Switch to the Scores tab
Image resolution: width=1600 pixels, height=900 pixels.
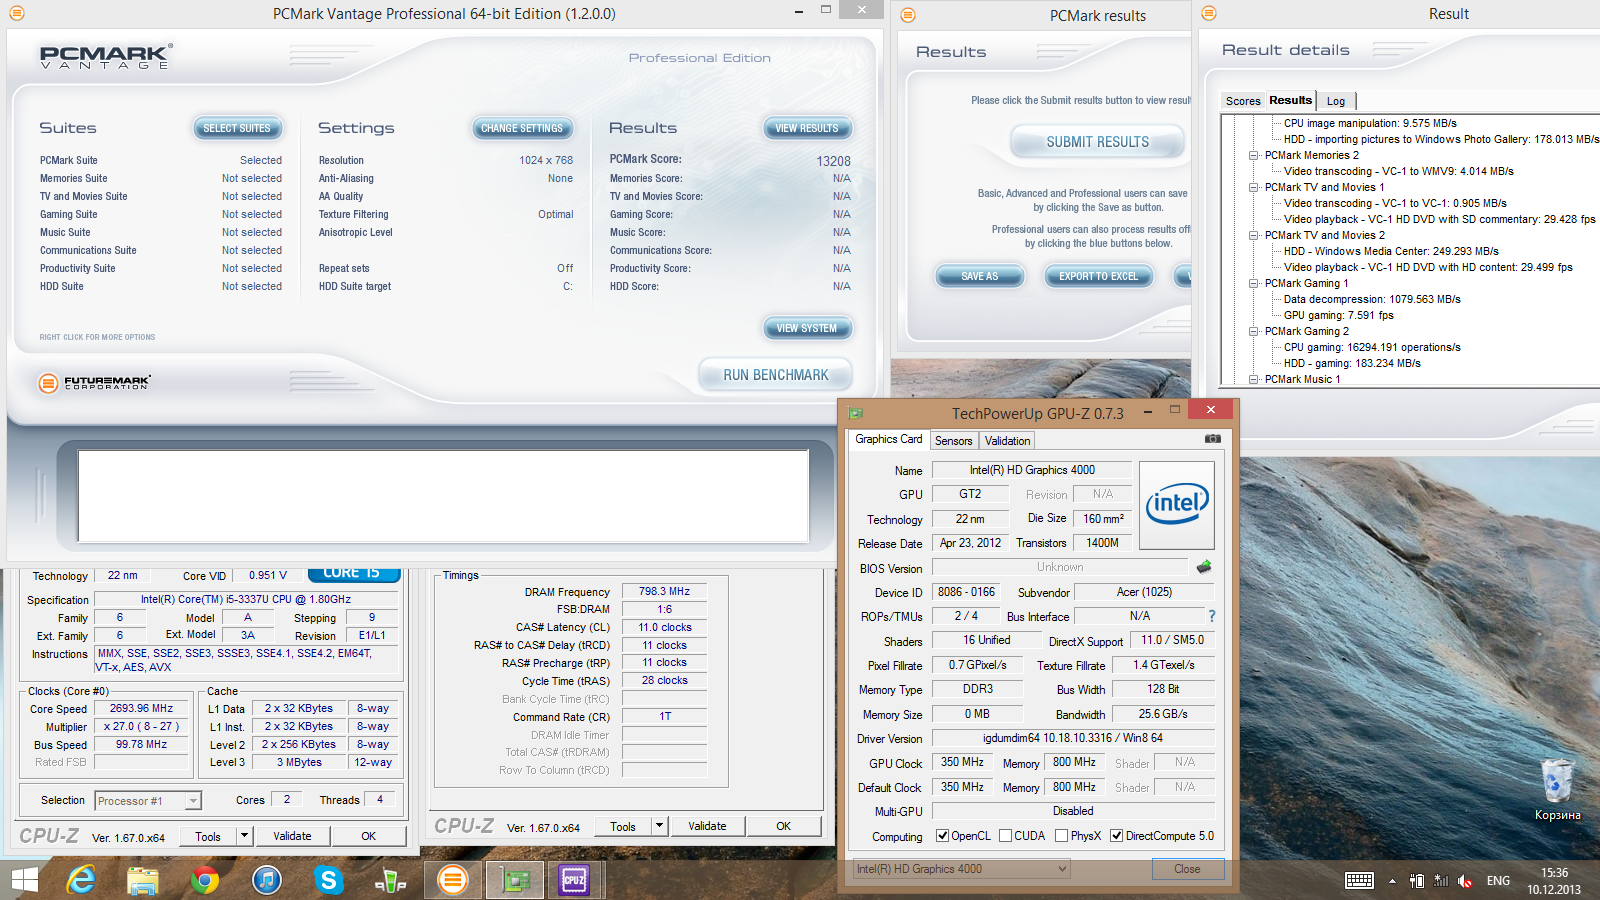click(x=1243, y=101)
